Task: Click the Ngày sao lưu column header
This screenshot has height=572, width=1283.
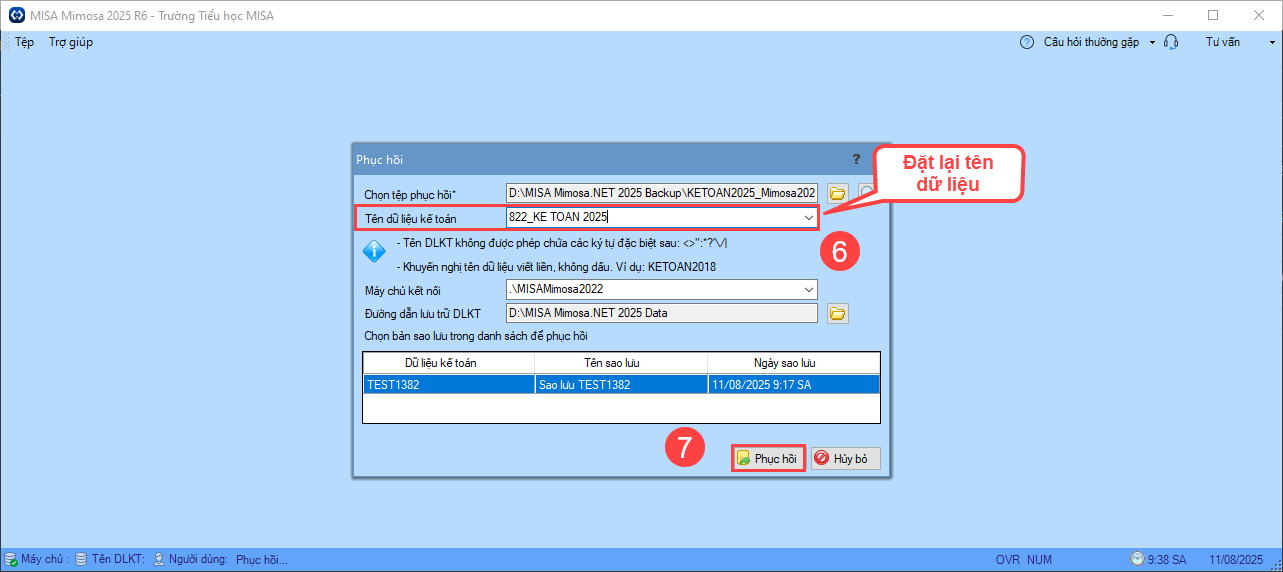Action: 793,363
